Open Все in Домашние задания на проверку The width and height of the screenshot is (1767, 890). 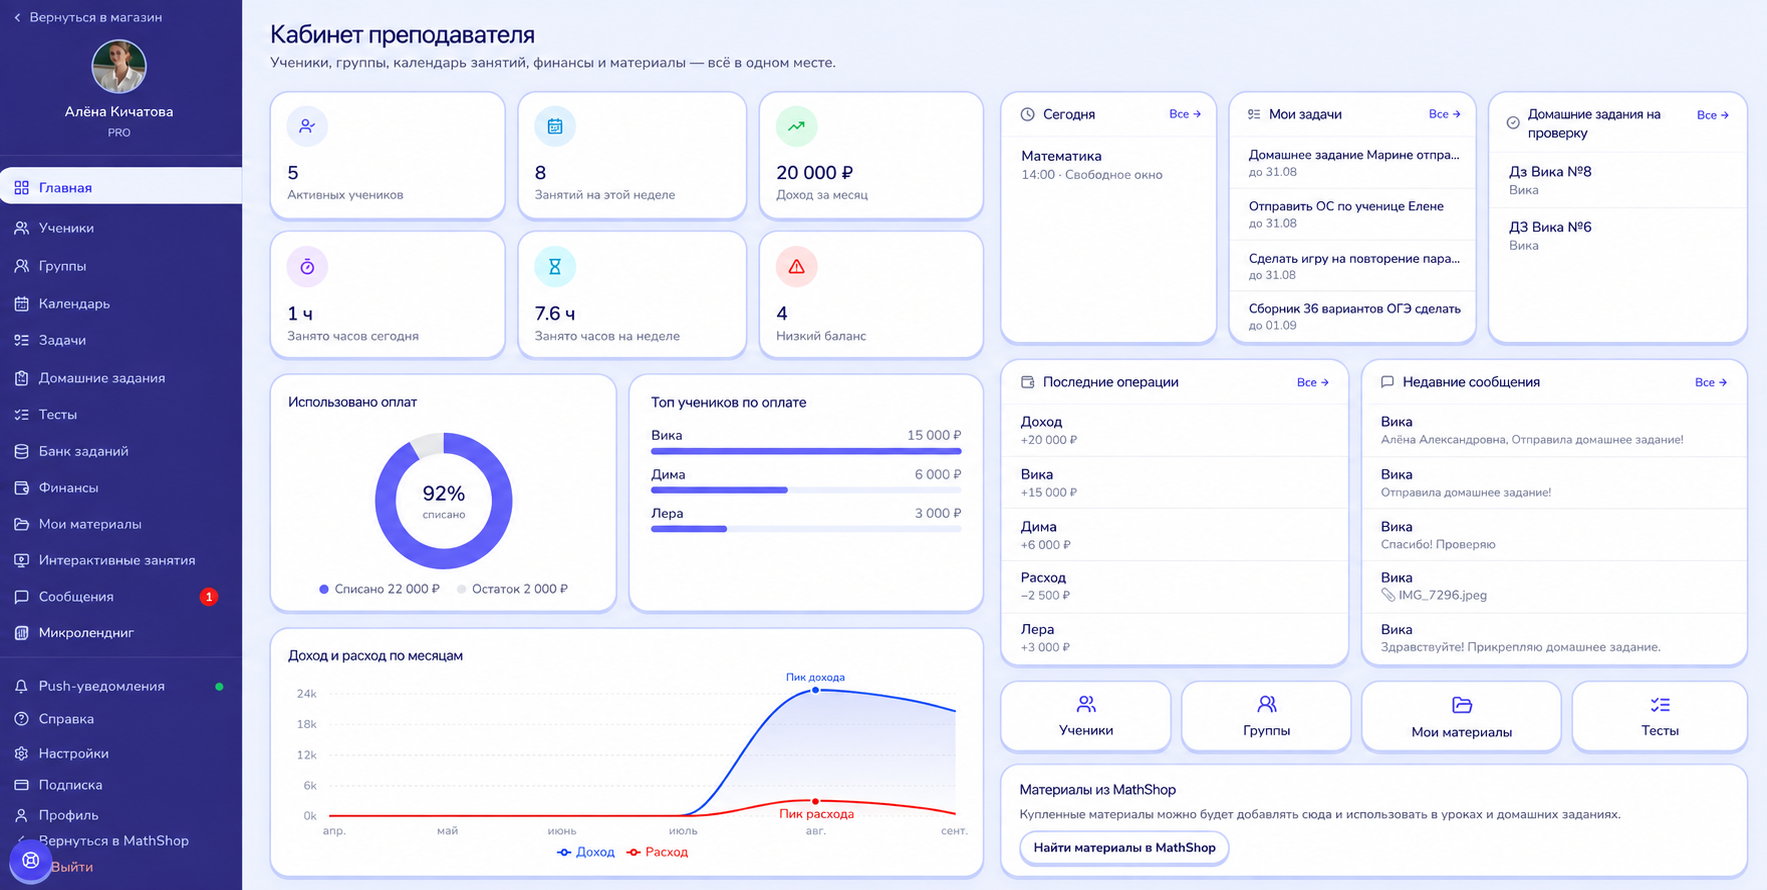1713,115
